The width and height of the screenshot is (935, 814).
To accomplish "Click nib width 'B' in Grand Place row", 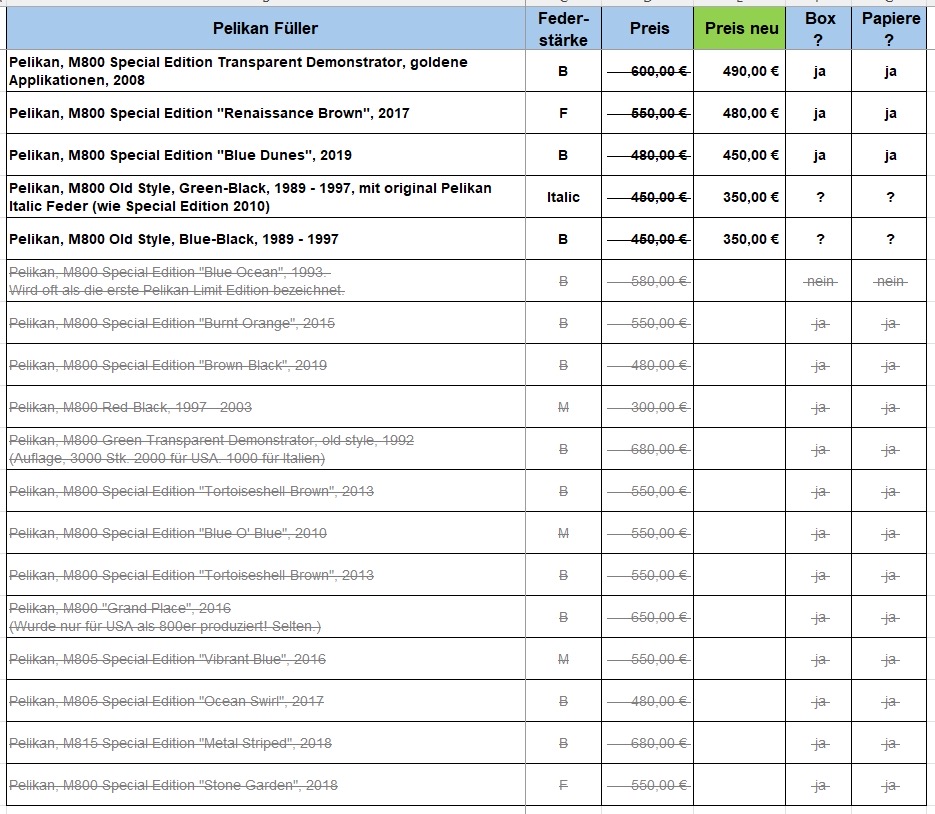I will pos(563,617).
